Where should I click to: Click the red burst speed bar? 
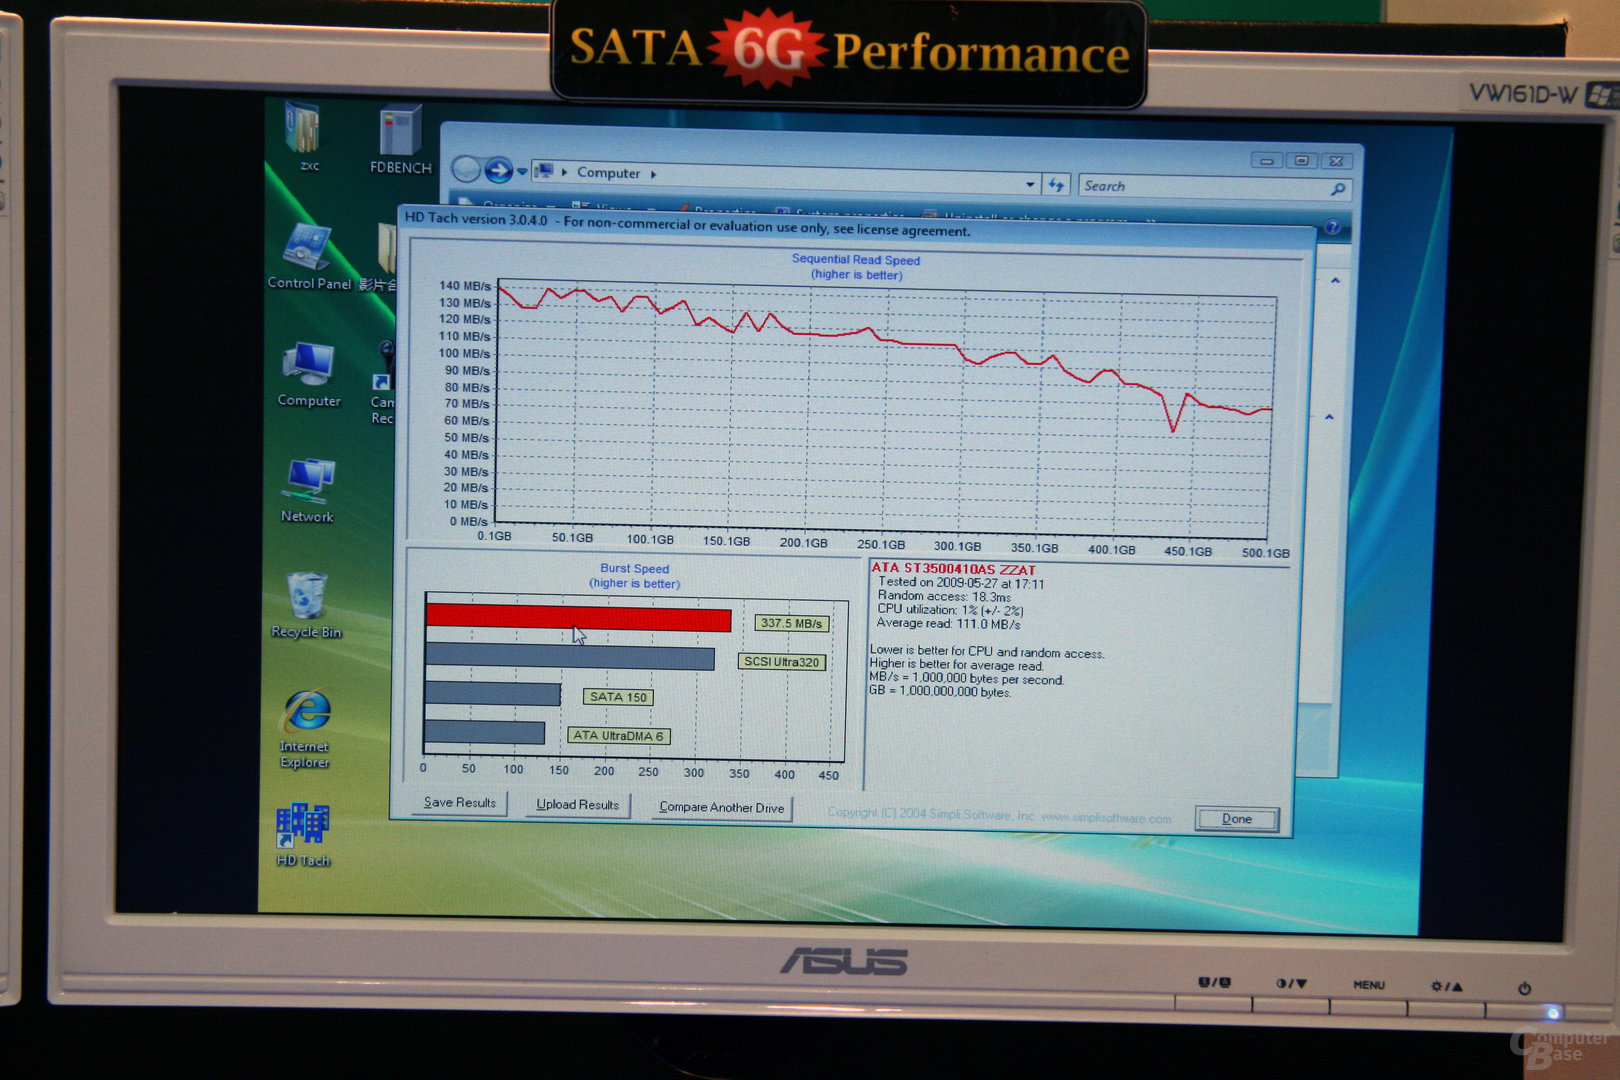click(x=578, y=618)
